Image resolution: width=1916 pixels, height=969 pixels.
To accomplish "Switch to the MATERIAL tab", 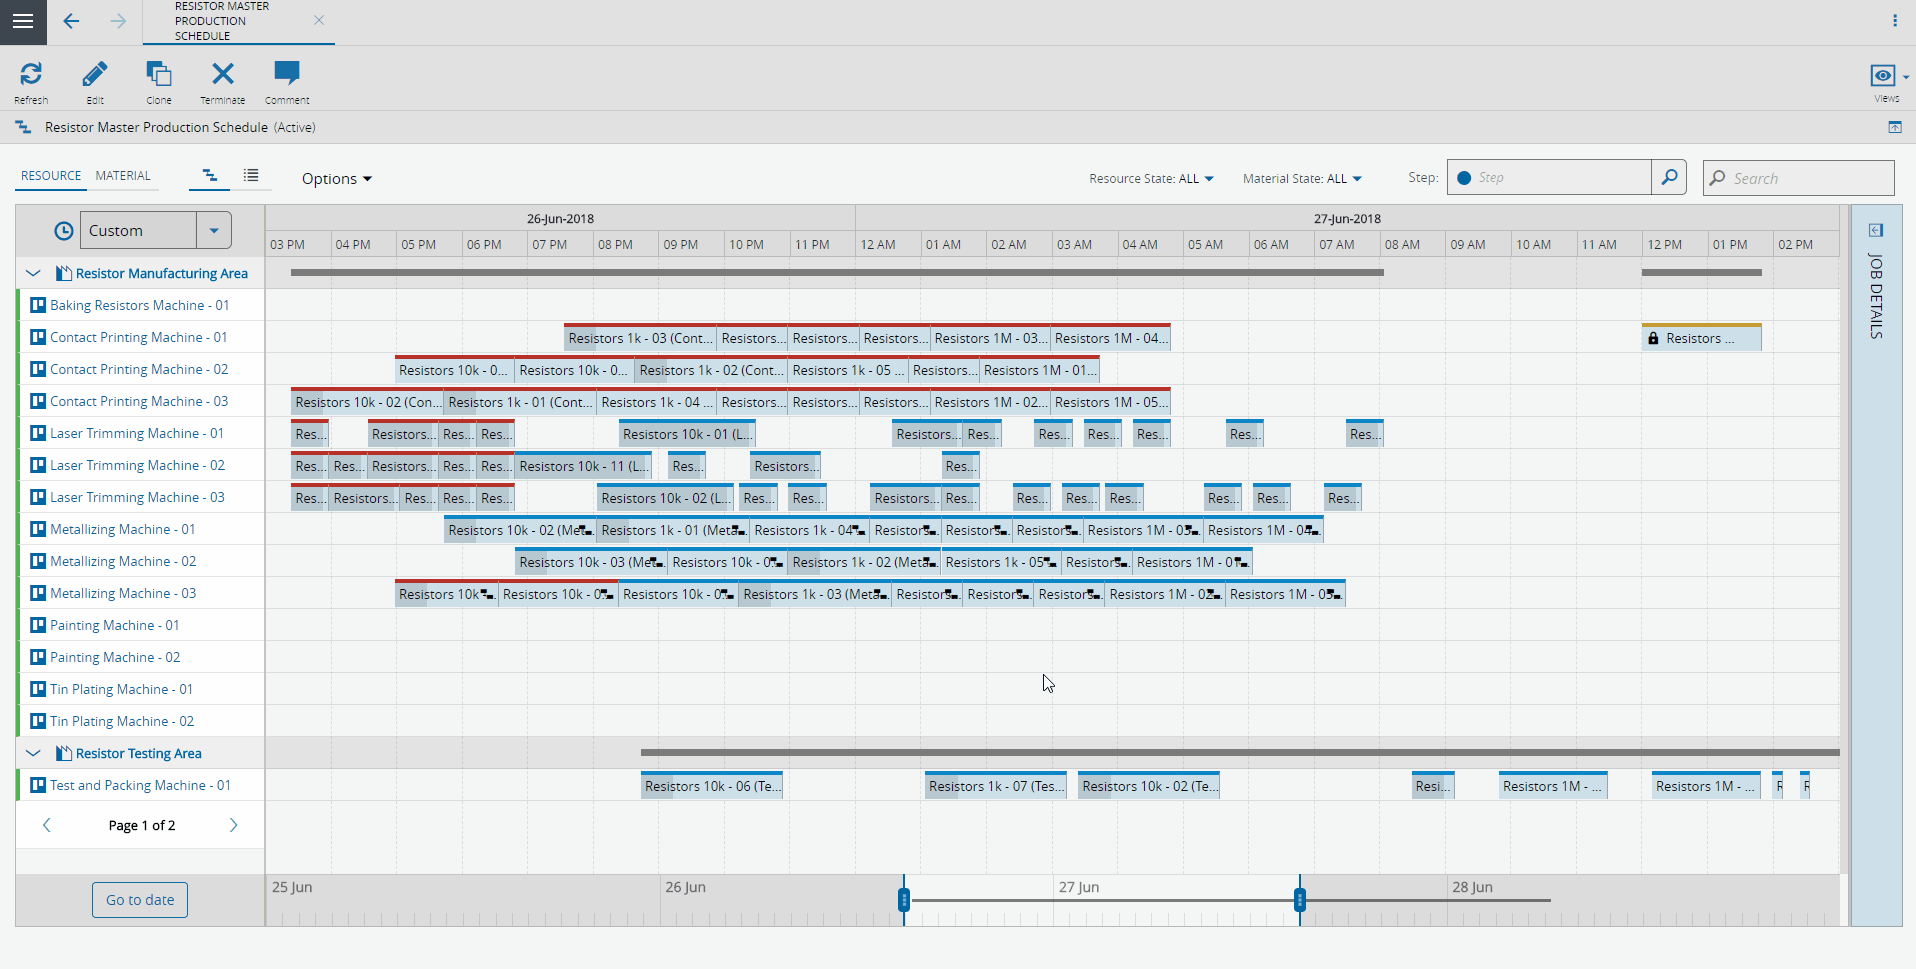I will click(123, 176).
